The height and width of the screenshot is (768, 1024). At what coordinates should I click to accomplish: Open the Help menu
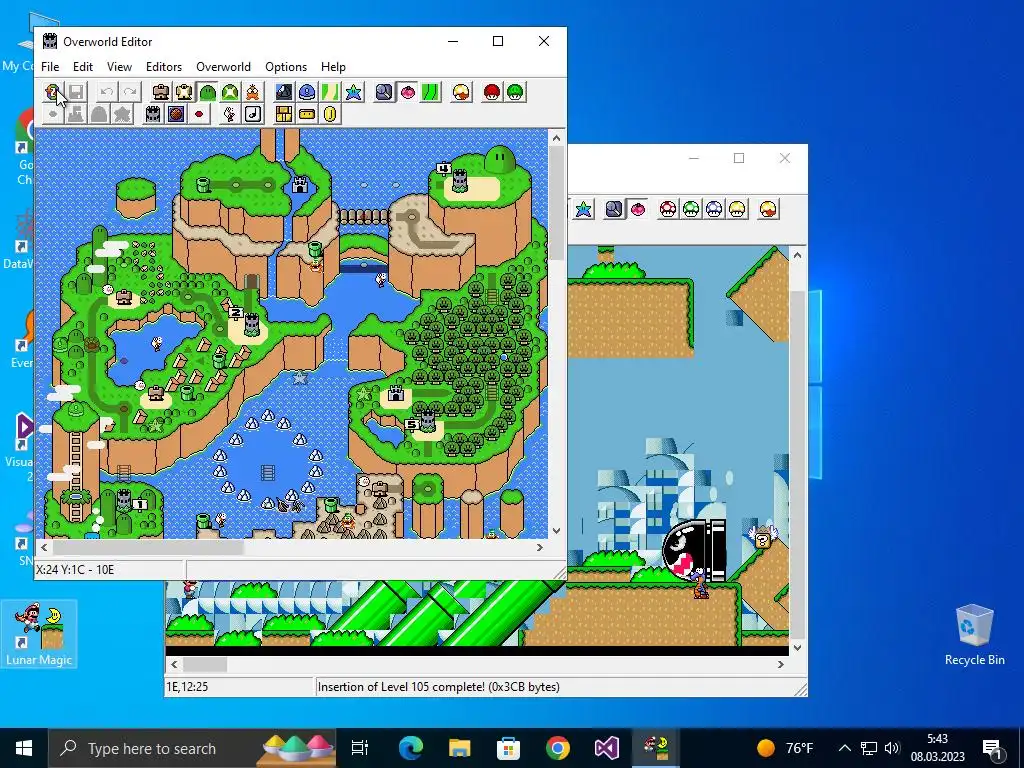coord(333,67)
